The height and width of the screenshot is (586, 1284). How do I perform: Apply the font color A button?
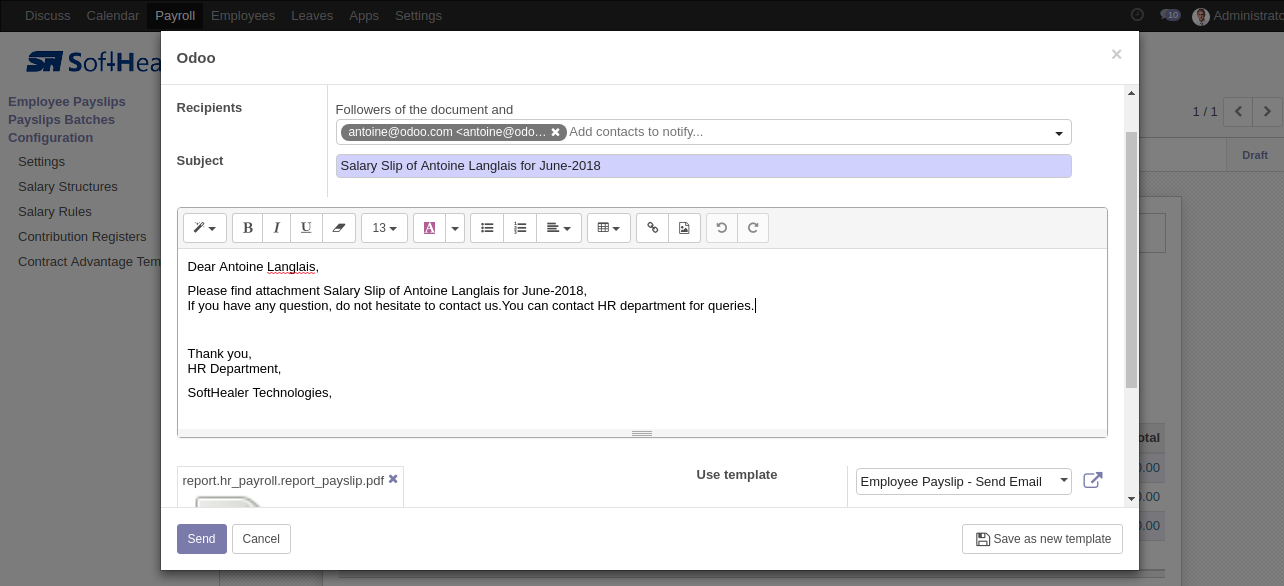429,228
